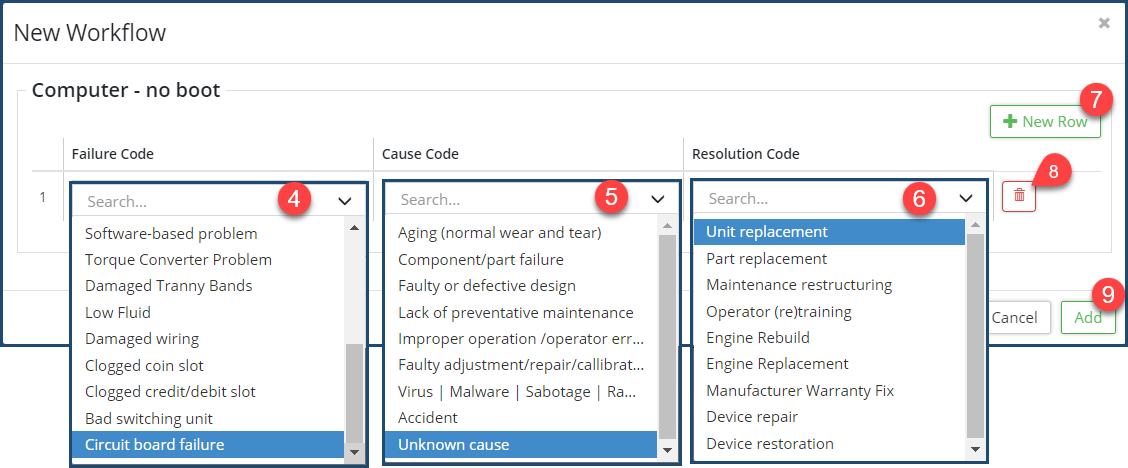Click the Add button
Screen dimensions: 1128x468
(1087, 317)
